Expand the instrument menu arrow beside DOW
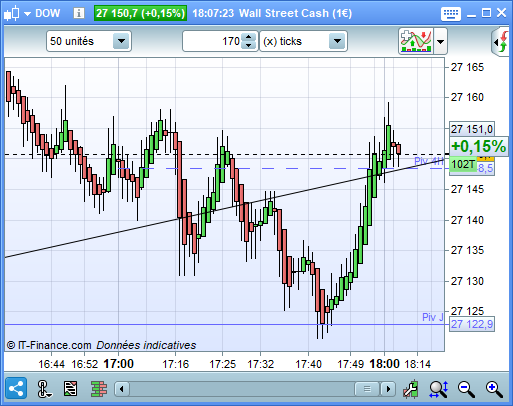The height and width of the screenshot is (406, 513). [27, 14]
